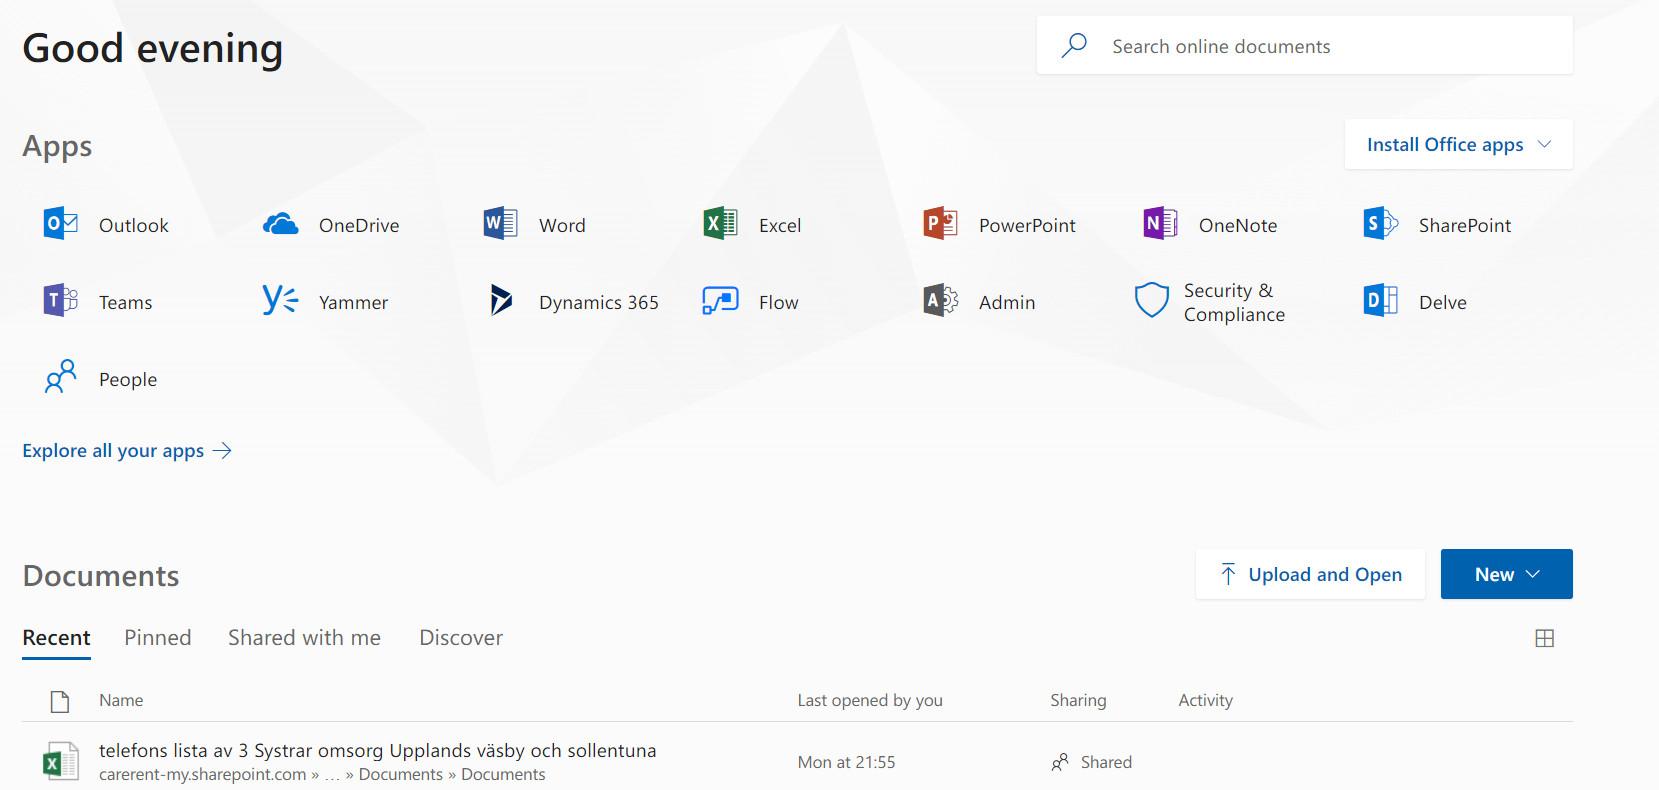Click the Mon at 21:55 timestamp
1659x790 pixels.
click(x=846, y=762)
